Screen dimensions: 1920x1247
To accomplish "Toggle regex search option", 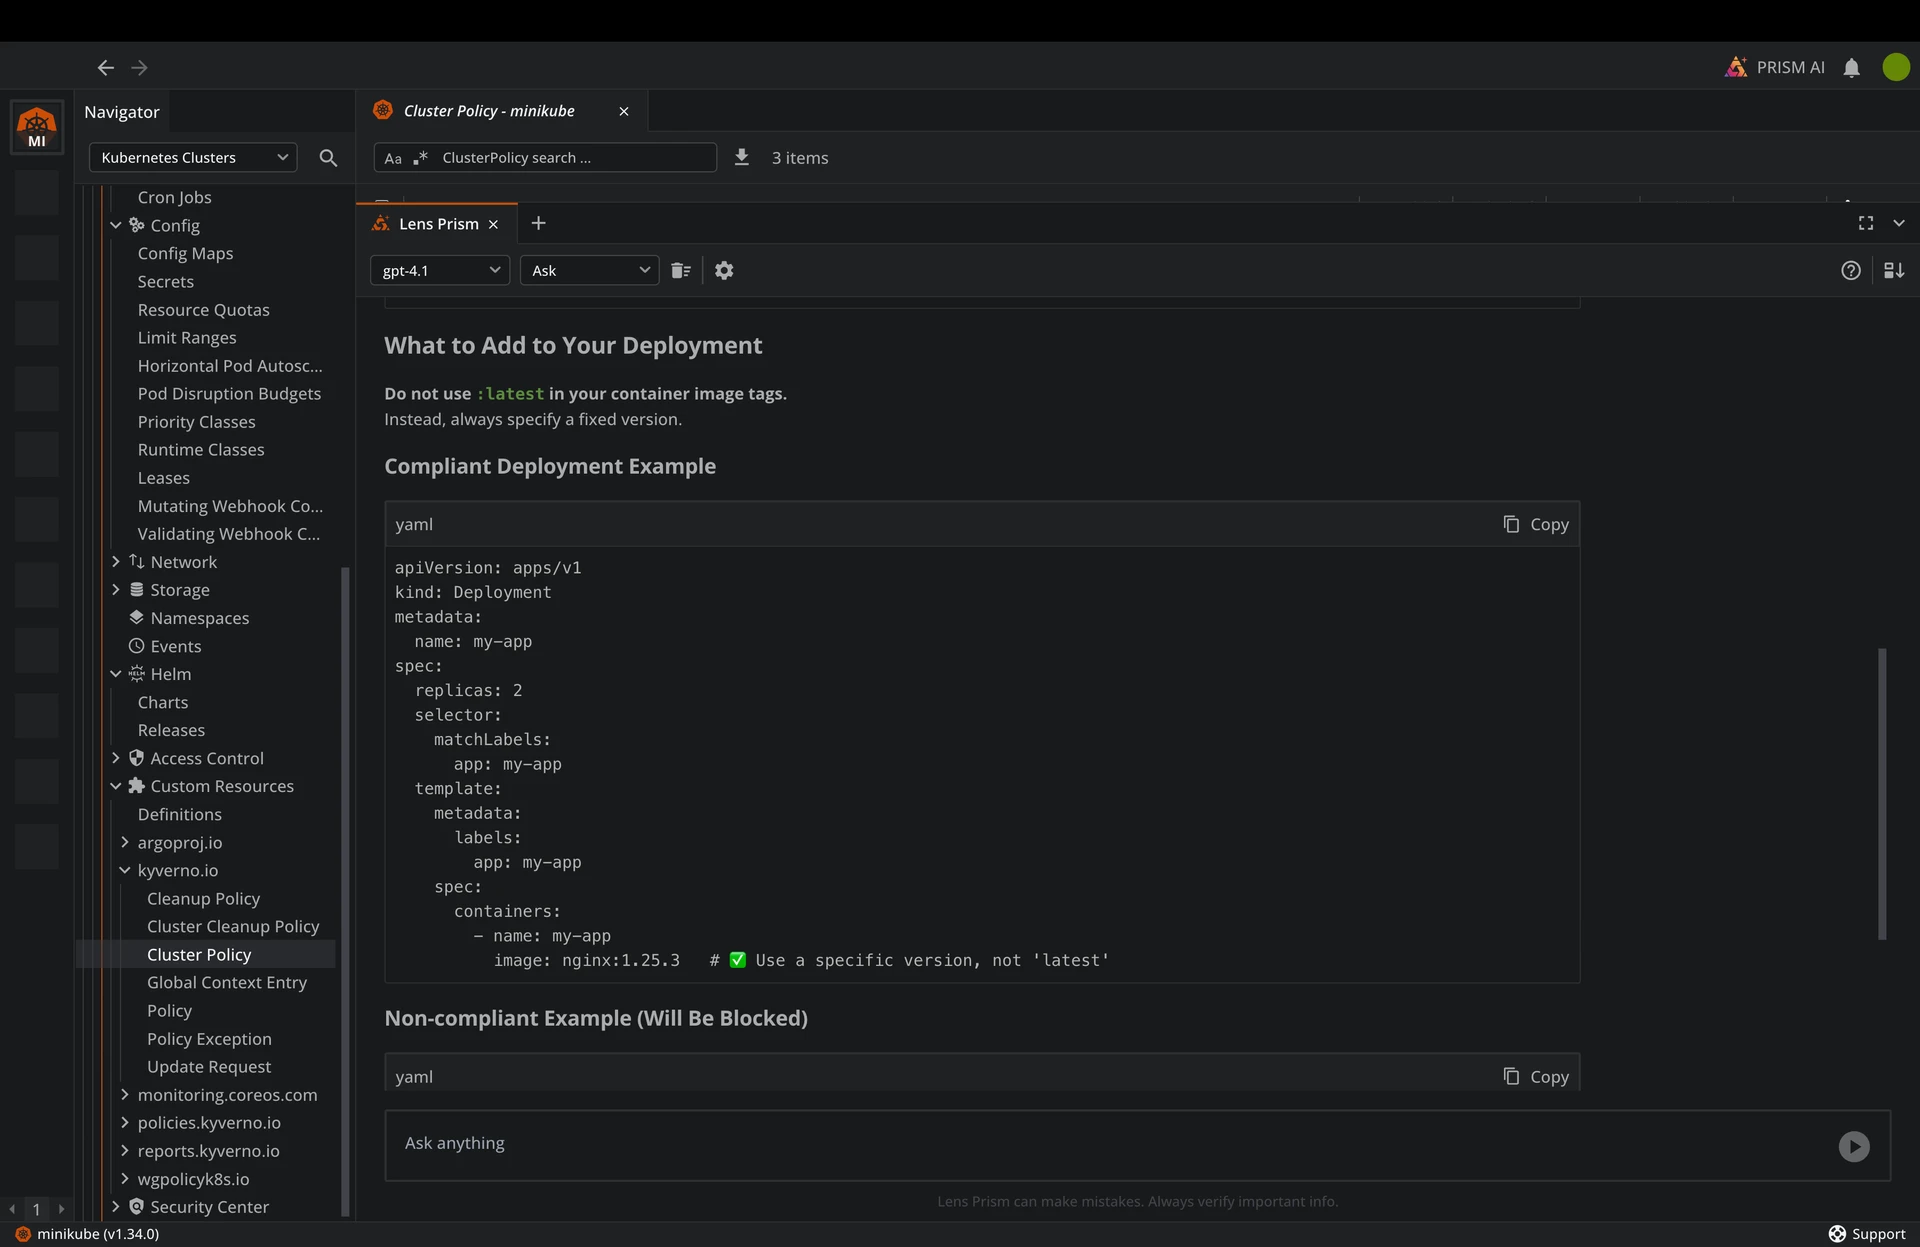I will (420, 158).
